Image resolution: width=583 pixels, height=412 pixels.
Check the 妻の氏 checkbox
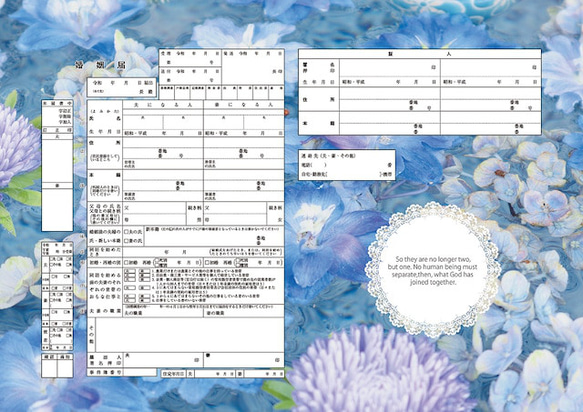(126, 241)
